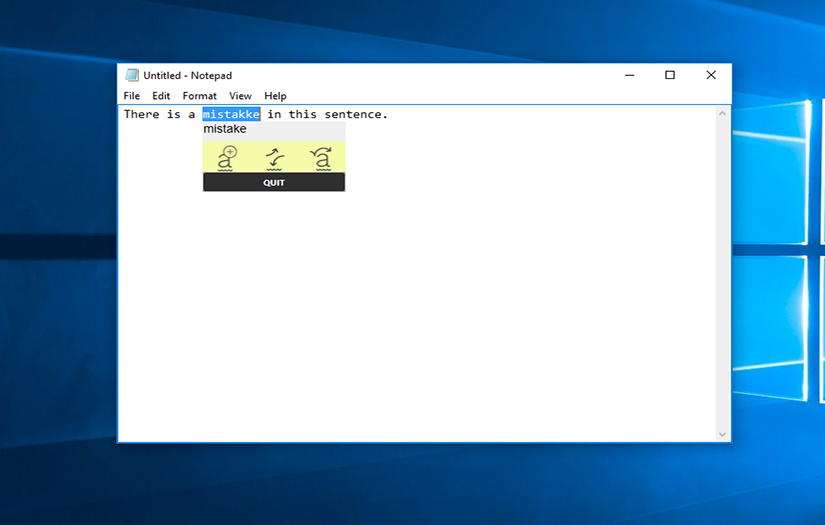This screenshot has width=825, height=525.
Task: Open the View menu
Action: tap(240, 96)
